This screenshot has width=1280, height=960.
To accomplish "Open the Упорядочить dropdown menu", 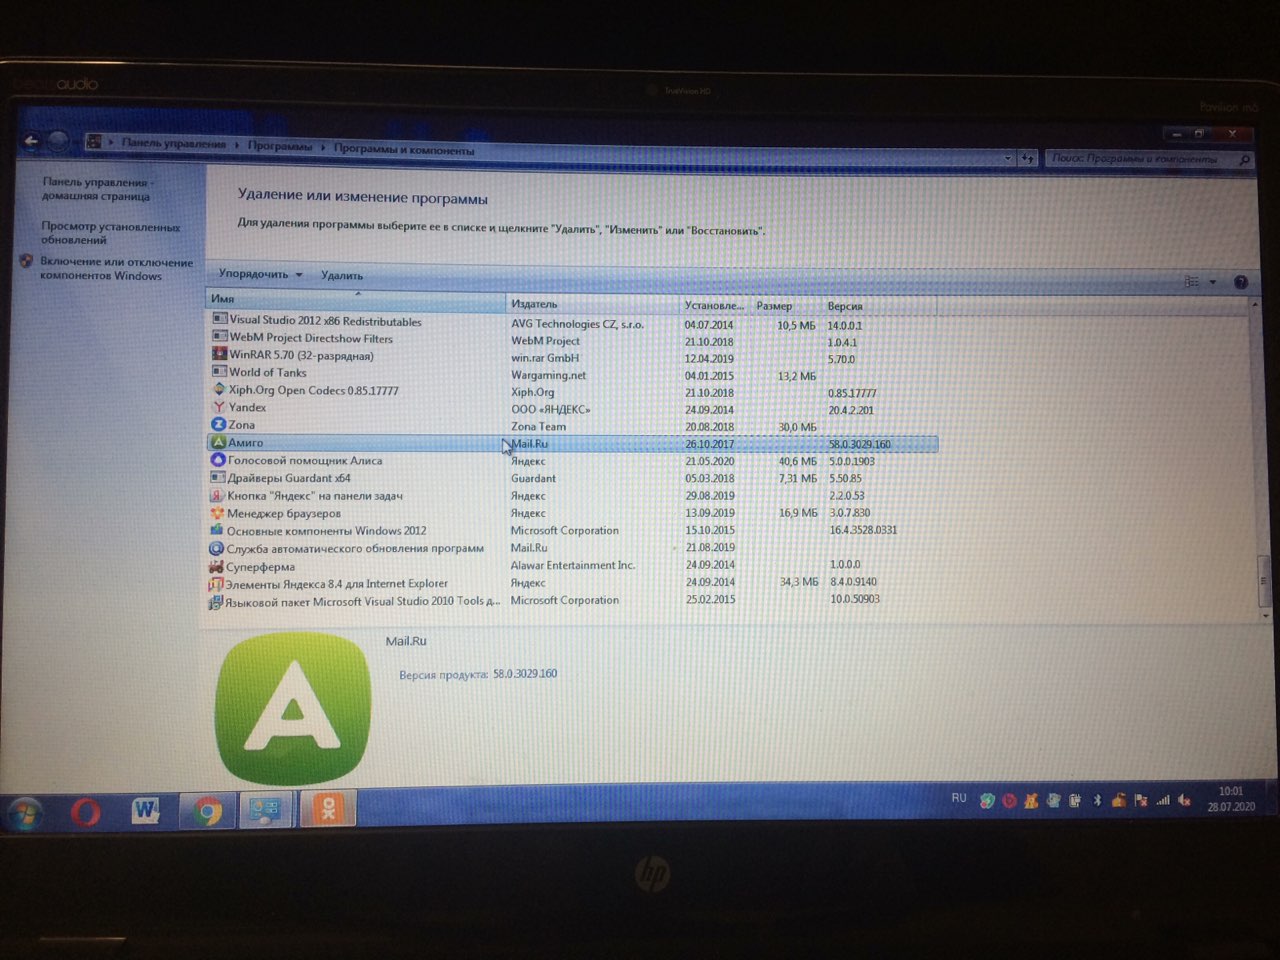I will (x=260, y=273).
